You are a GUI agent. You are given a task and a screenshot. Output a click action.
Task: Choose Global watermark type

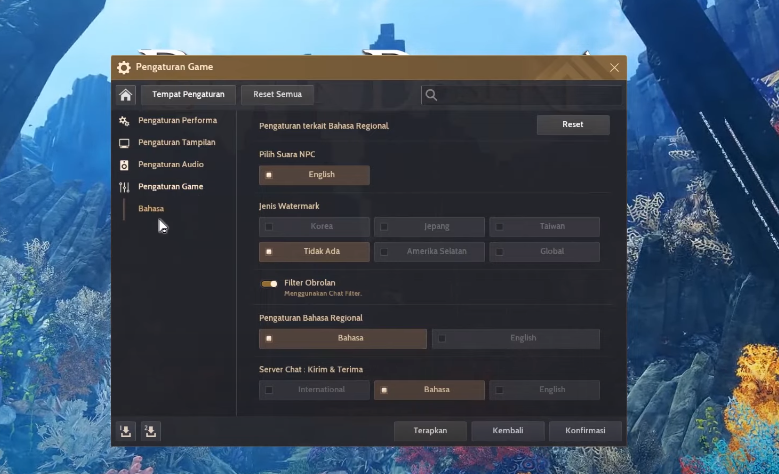click(x=545, y=252)
